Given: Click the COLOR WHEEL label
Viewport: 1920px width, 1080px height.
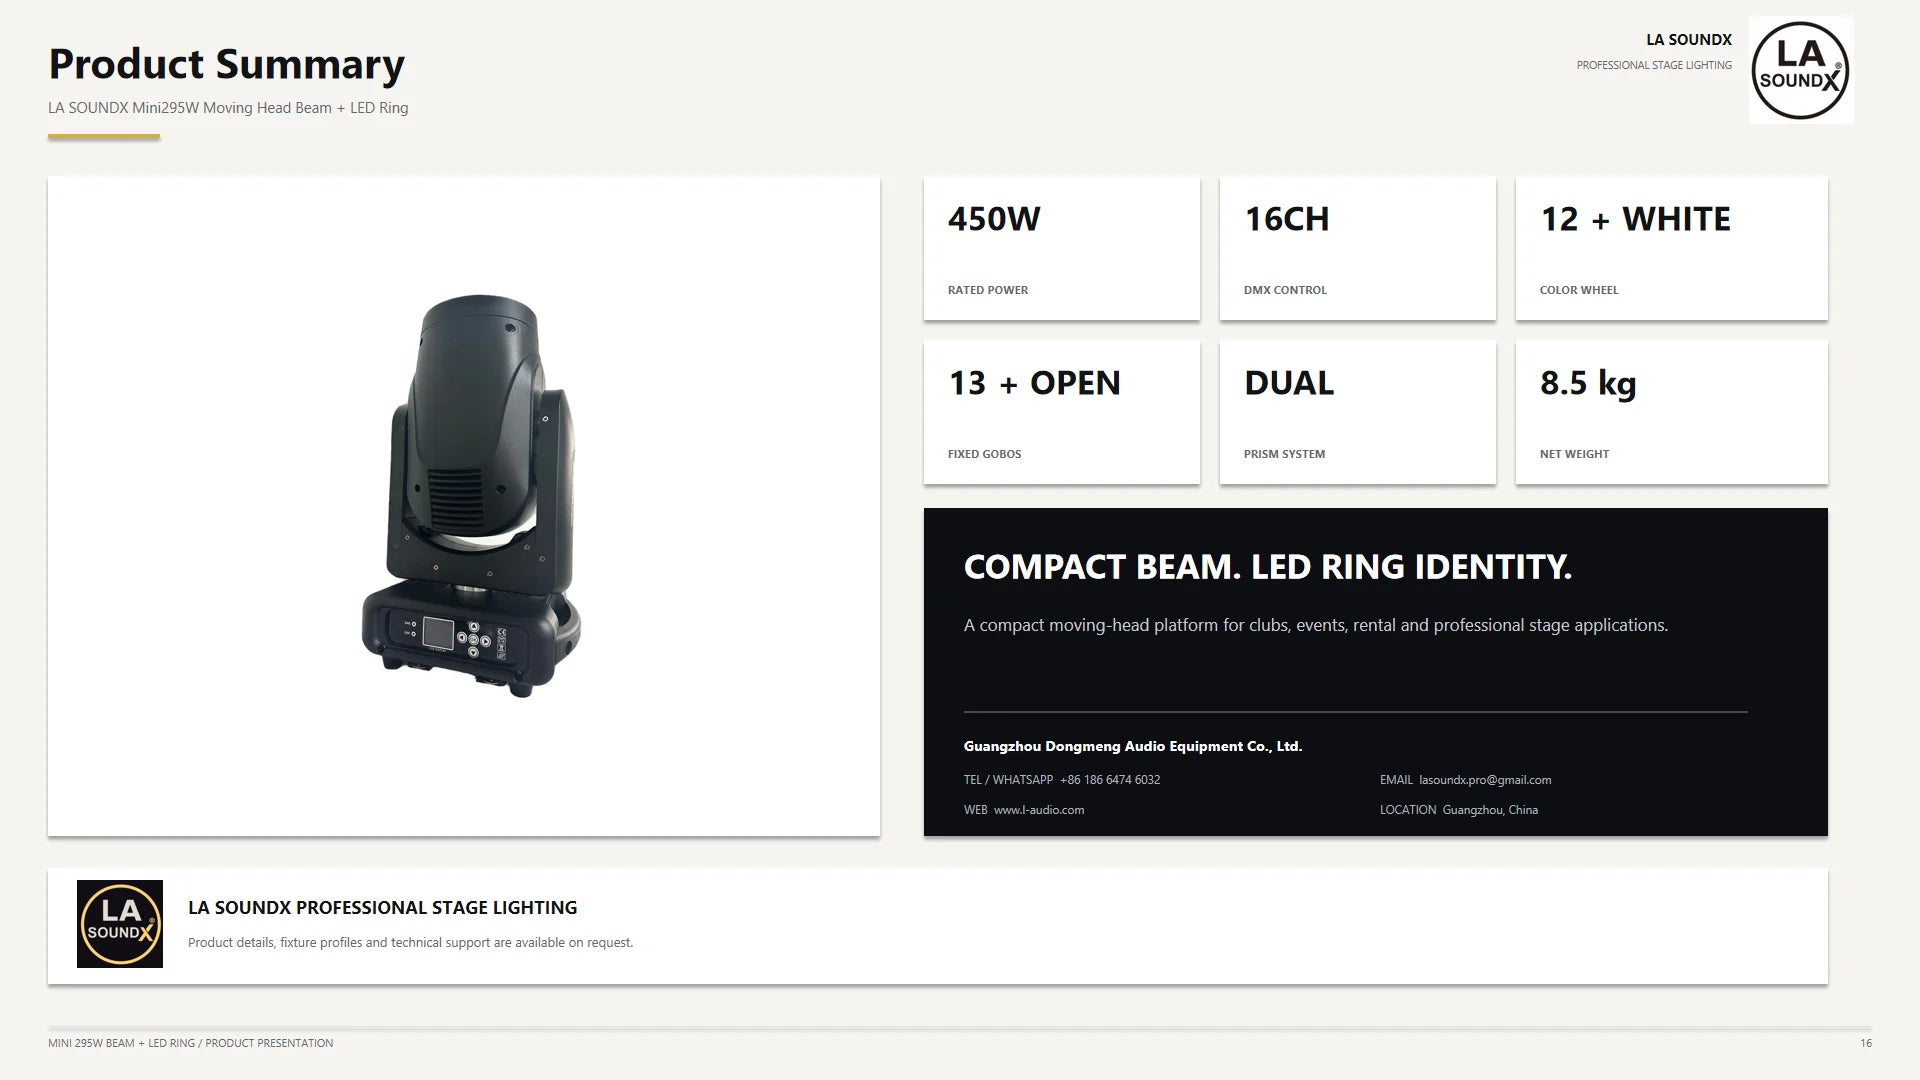Looking at the screenshot, I should 1579,290.
